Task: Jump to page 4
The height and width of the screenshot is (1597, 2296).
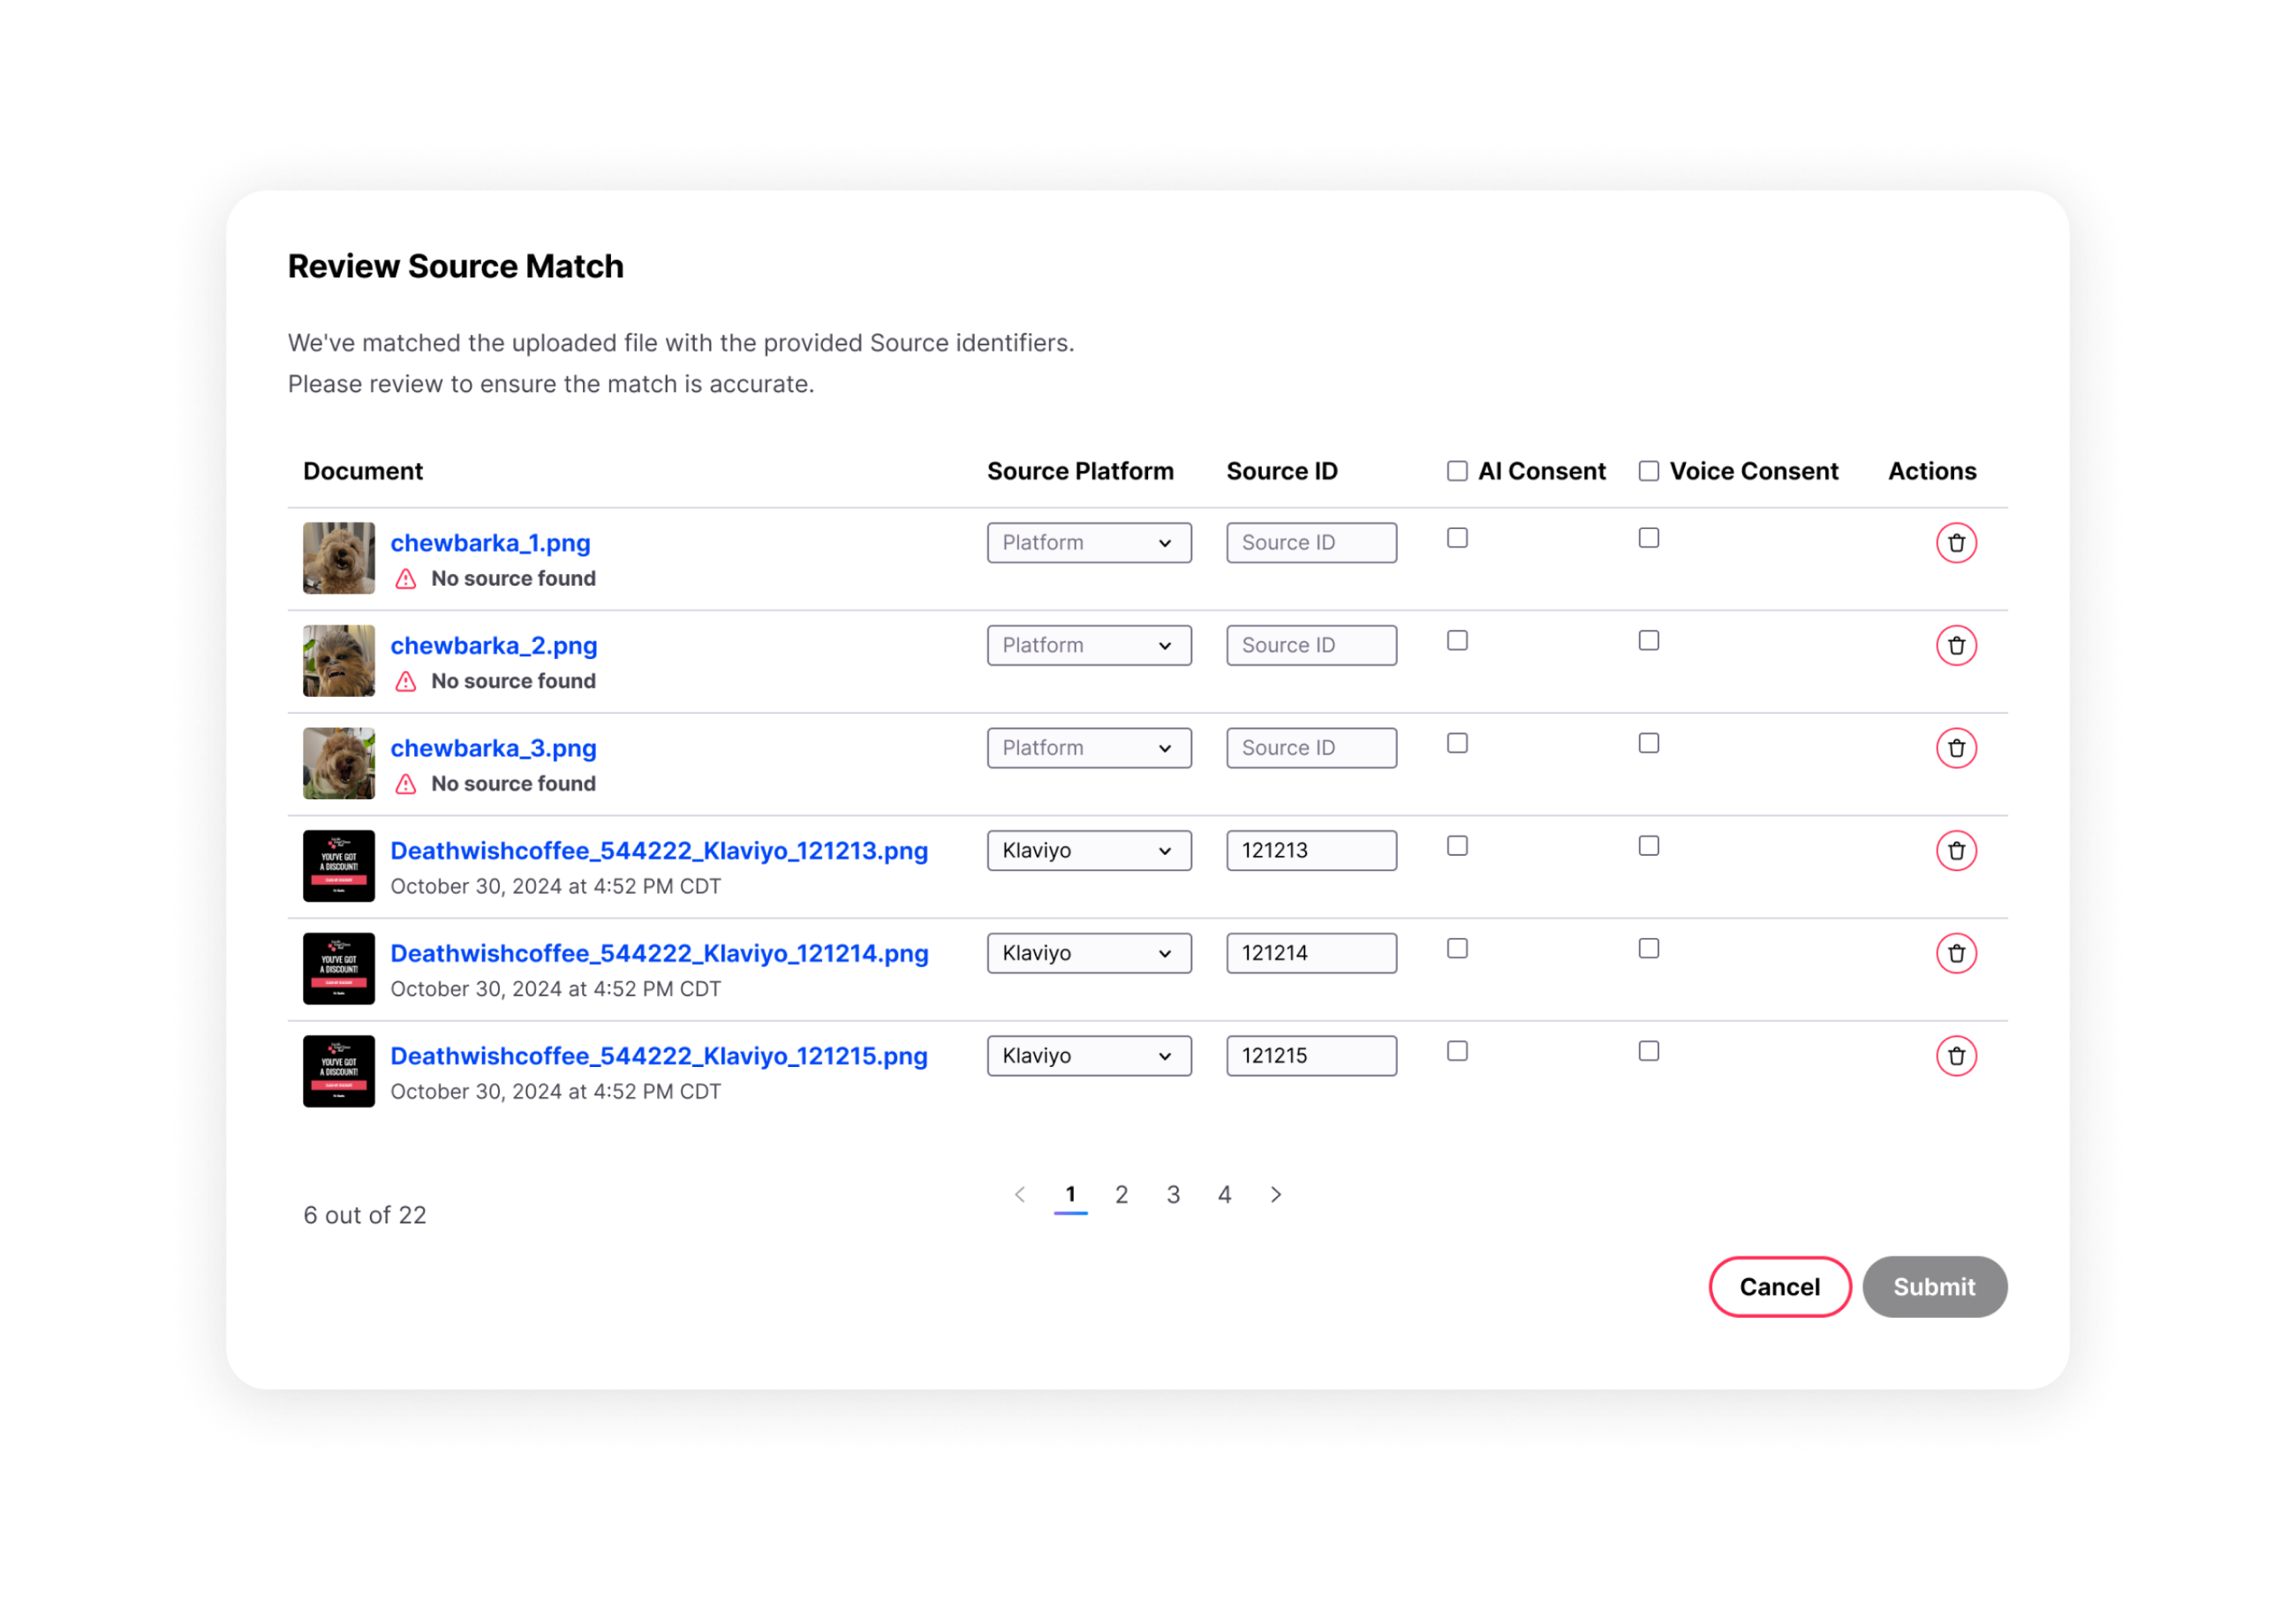Action: (1224, 1194)
